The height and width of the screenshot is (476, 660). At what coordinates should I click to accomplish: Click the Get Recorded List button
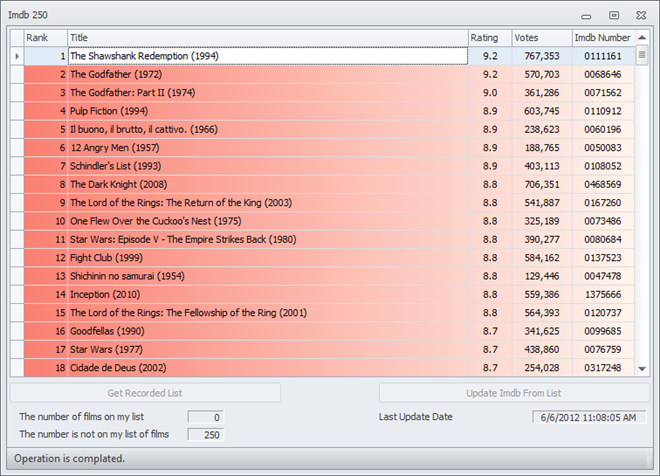tap(145, 393)
